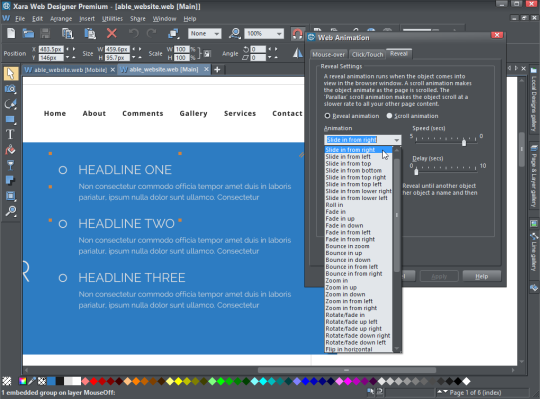Adjust the Delay (secs) slider handle
The width and height of the screenshot is (540, 399).
[x=416, y=171]
